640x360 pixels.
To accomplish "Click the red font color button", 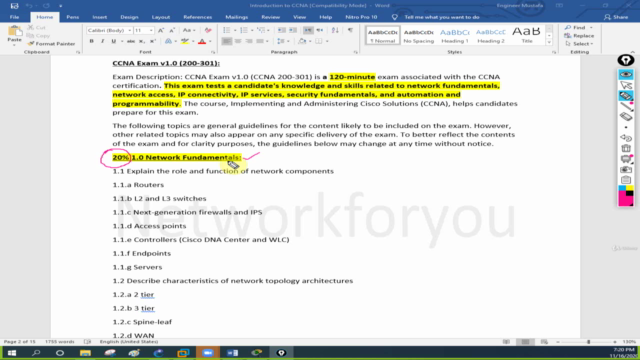I will pos(202,41).
